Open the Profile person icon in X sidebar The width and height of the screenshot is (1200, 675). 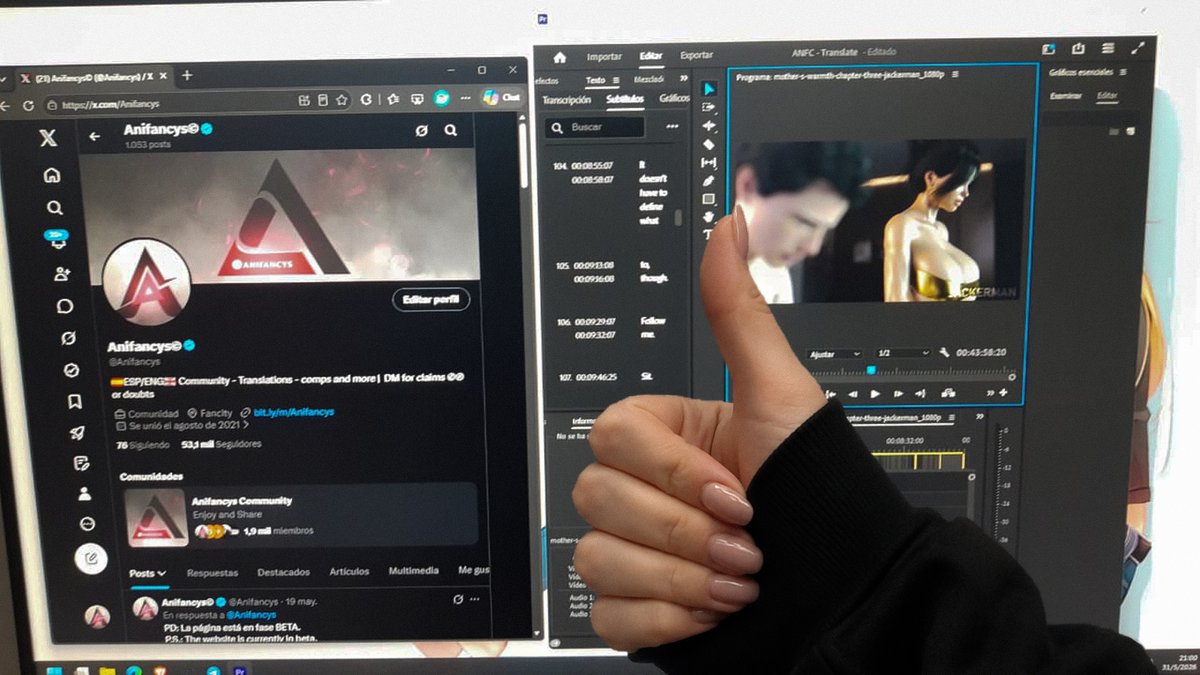click(84, 493)
